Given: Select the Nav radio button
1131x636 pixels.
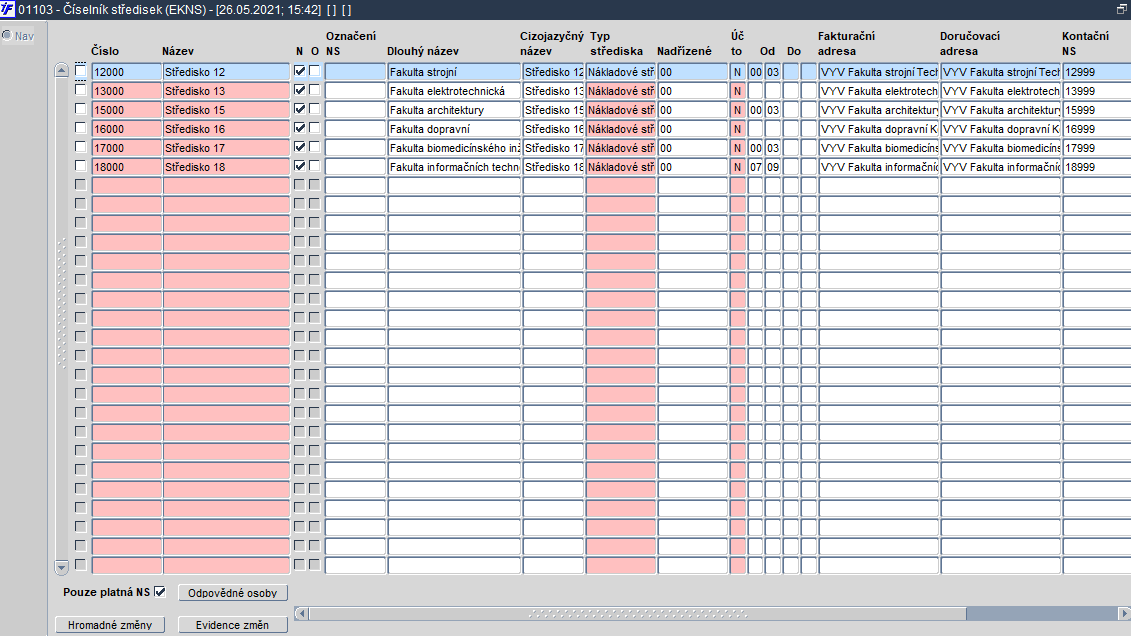Looking at the screenshot, I should pos(6,35).
